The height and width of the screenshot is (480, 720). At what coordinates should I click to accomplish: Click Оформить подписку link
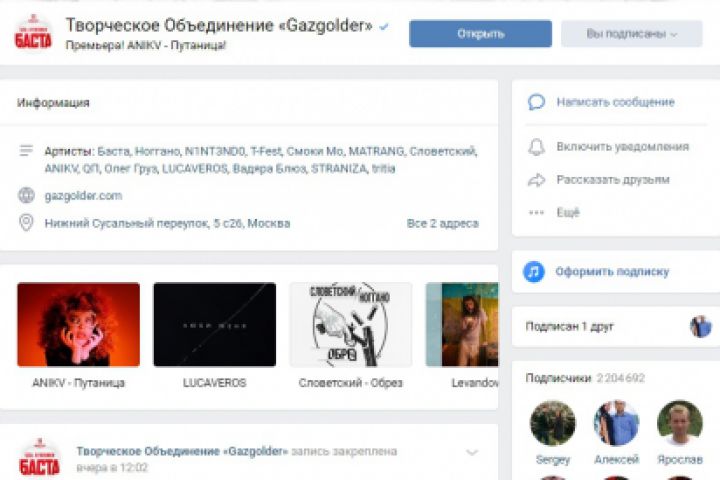tap(612, 271)
